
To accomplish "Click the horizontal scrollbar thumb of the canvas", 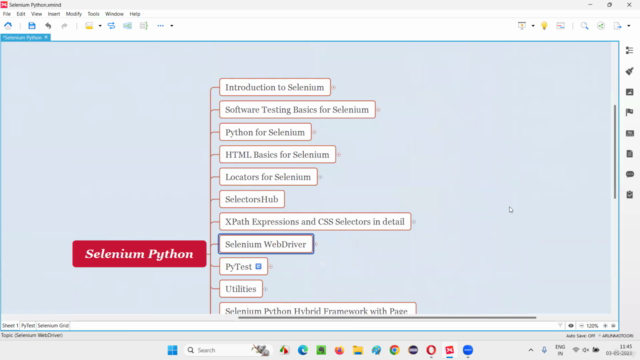I will 387,318.
